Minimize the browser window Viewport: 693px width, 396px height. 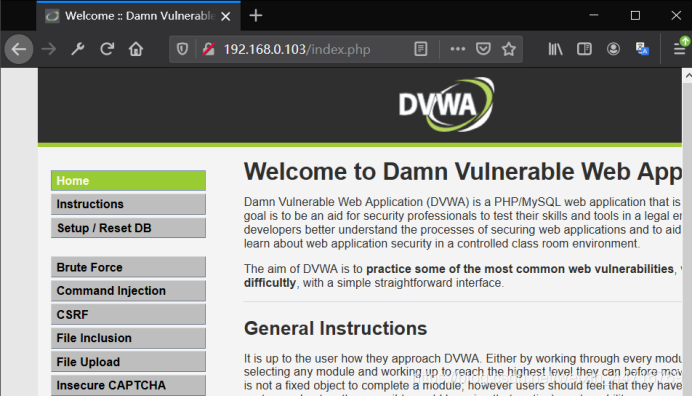[x=594, y=15]
